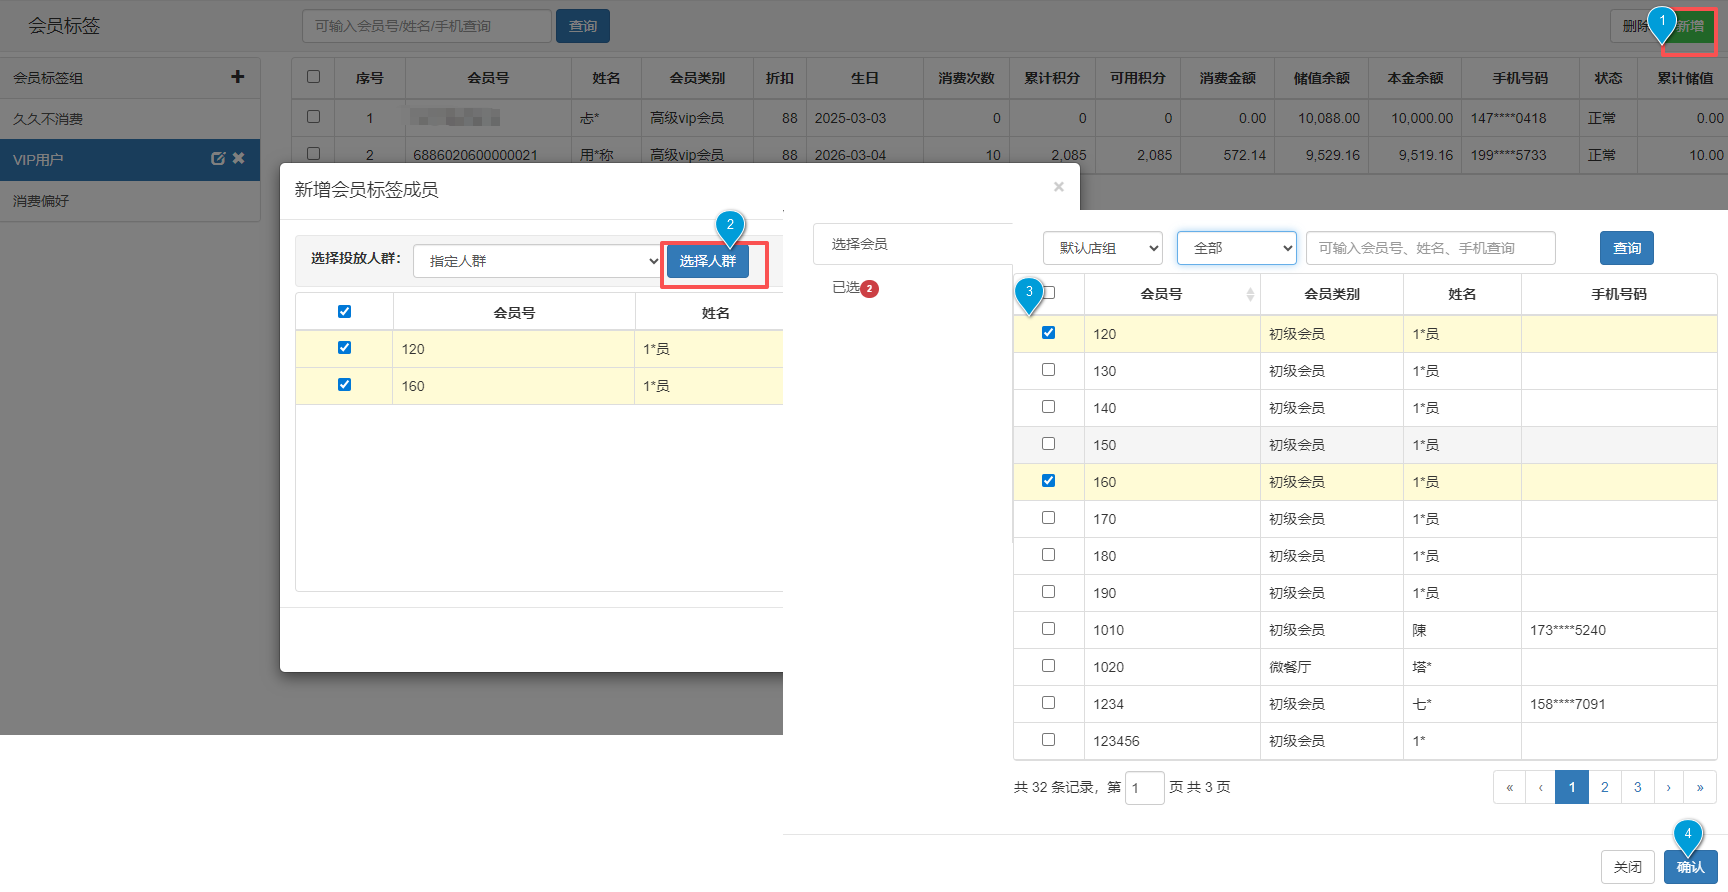Open the 全部 filter dropdown
Viewport: 1728px width, 892px height.
(x=1236, y=248)
